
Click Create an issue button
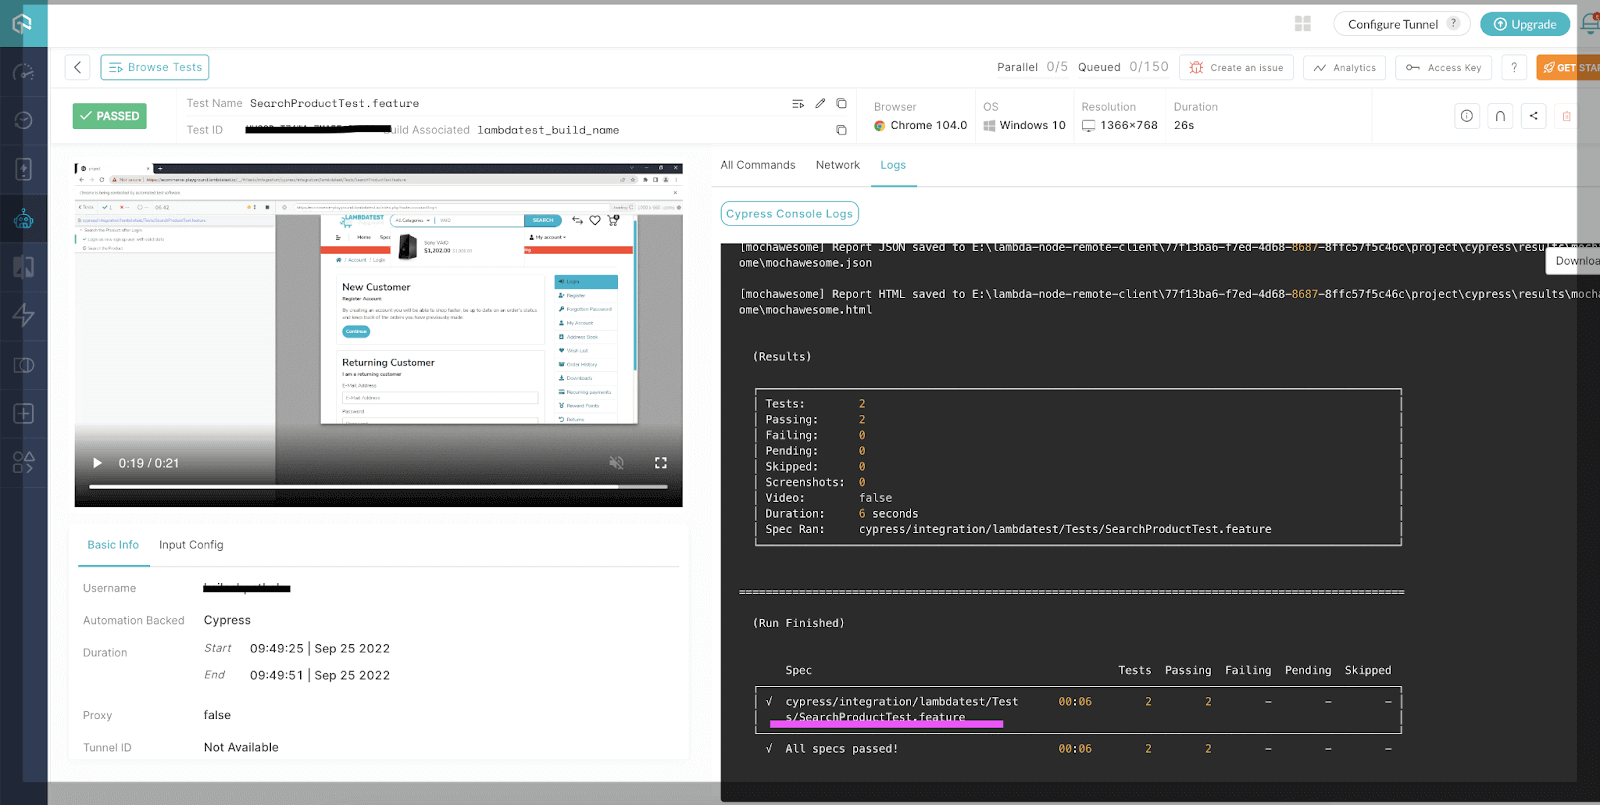coord(1237,67)
